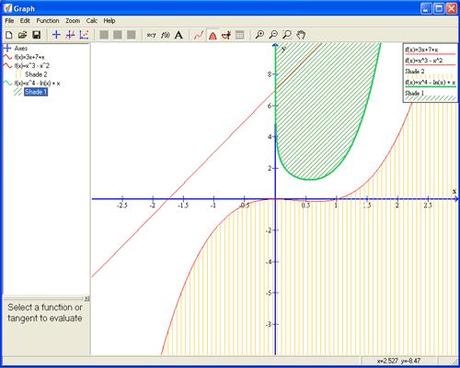
Task: Select Shade 2 in function list
Action: (36, 74)
